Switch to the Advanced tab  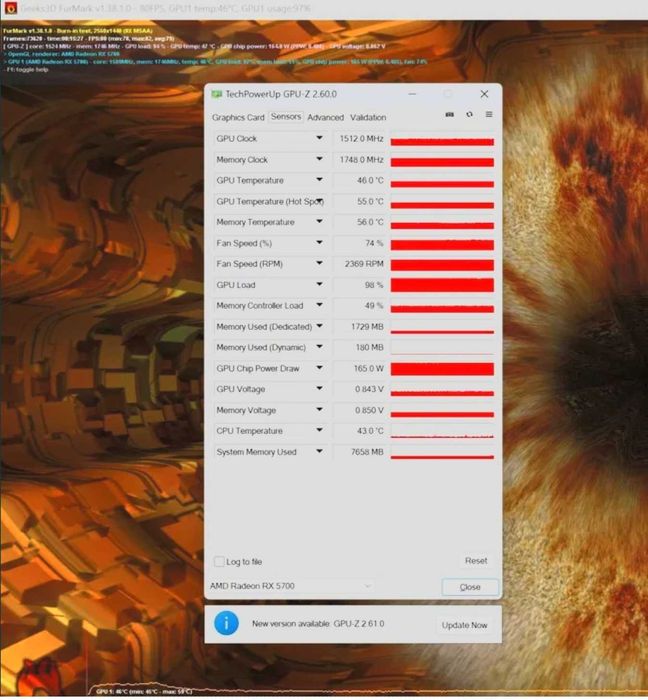pyautogui.click(x=325, y=117)
